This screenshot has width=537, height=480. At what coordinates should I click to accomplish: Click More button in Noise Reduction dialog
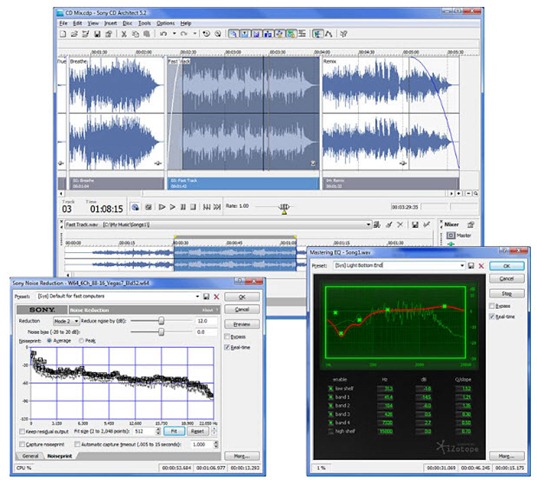coord(242,456)
